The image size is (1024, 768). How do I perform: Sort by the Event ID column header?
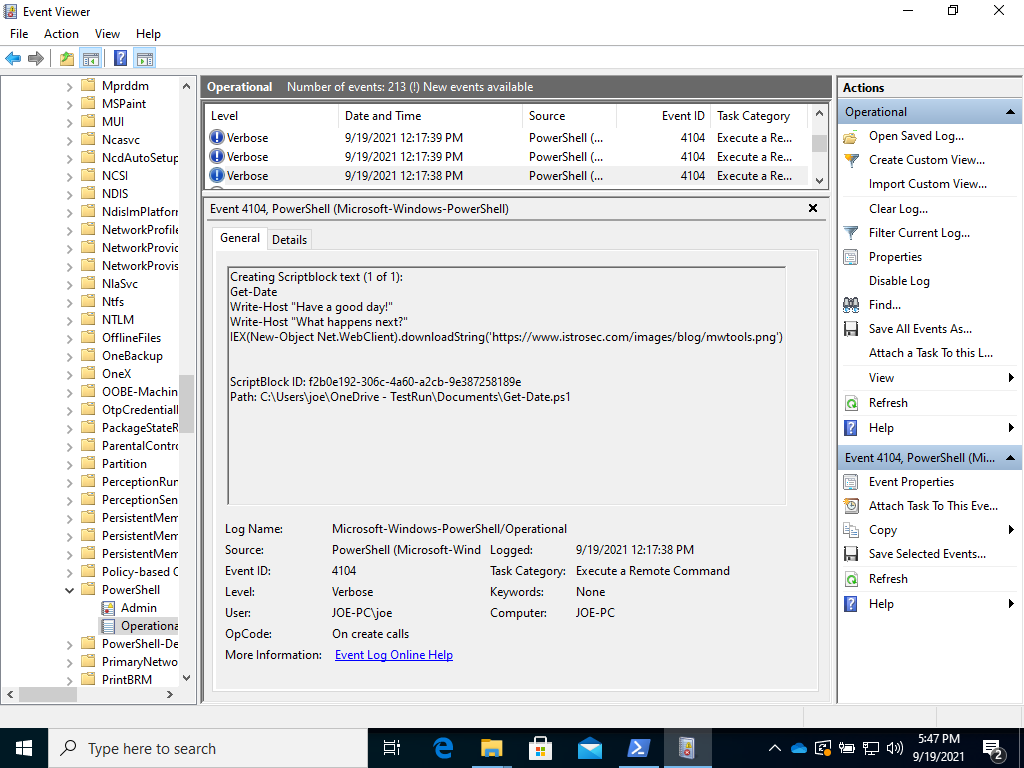[x=664, y=116]
